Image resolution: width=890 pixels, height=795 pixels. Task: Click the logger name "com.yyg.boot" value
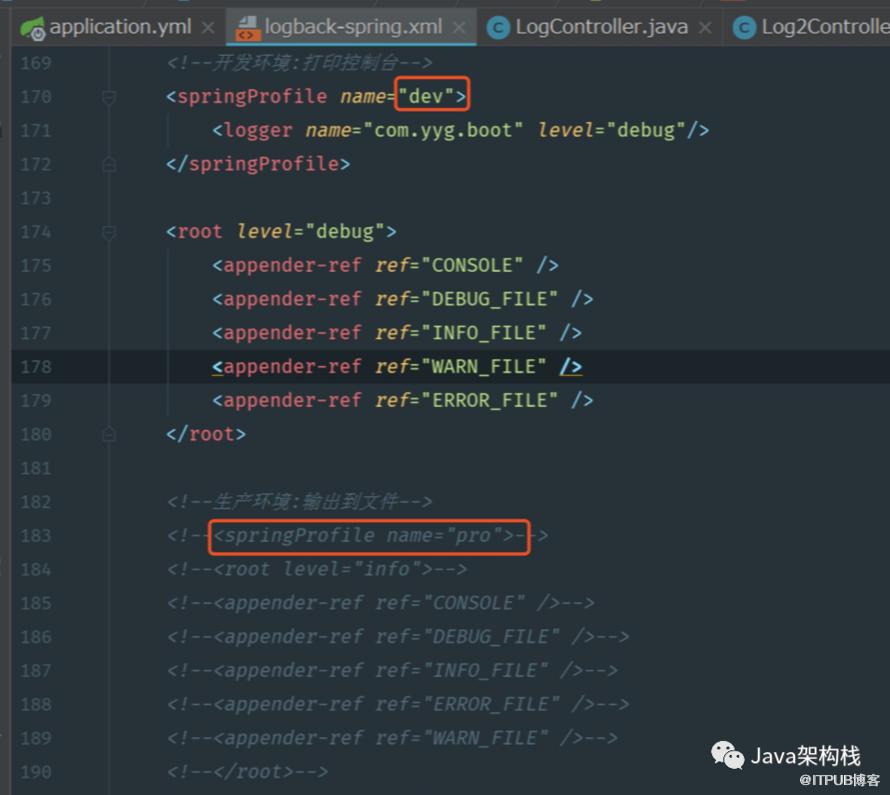(443, 131)
